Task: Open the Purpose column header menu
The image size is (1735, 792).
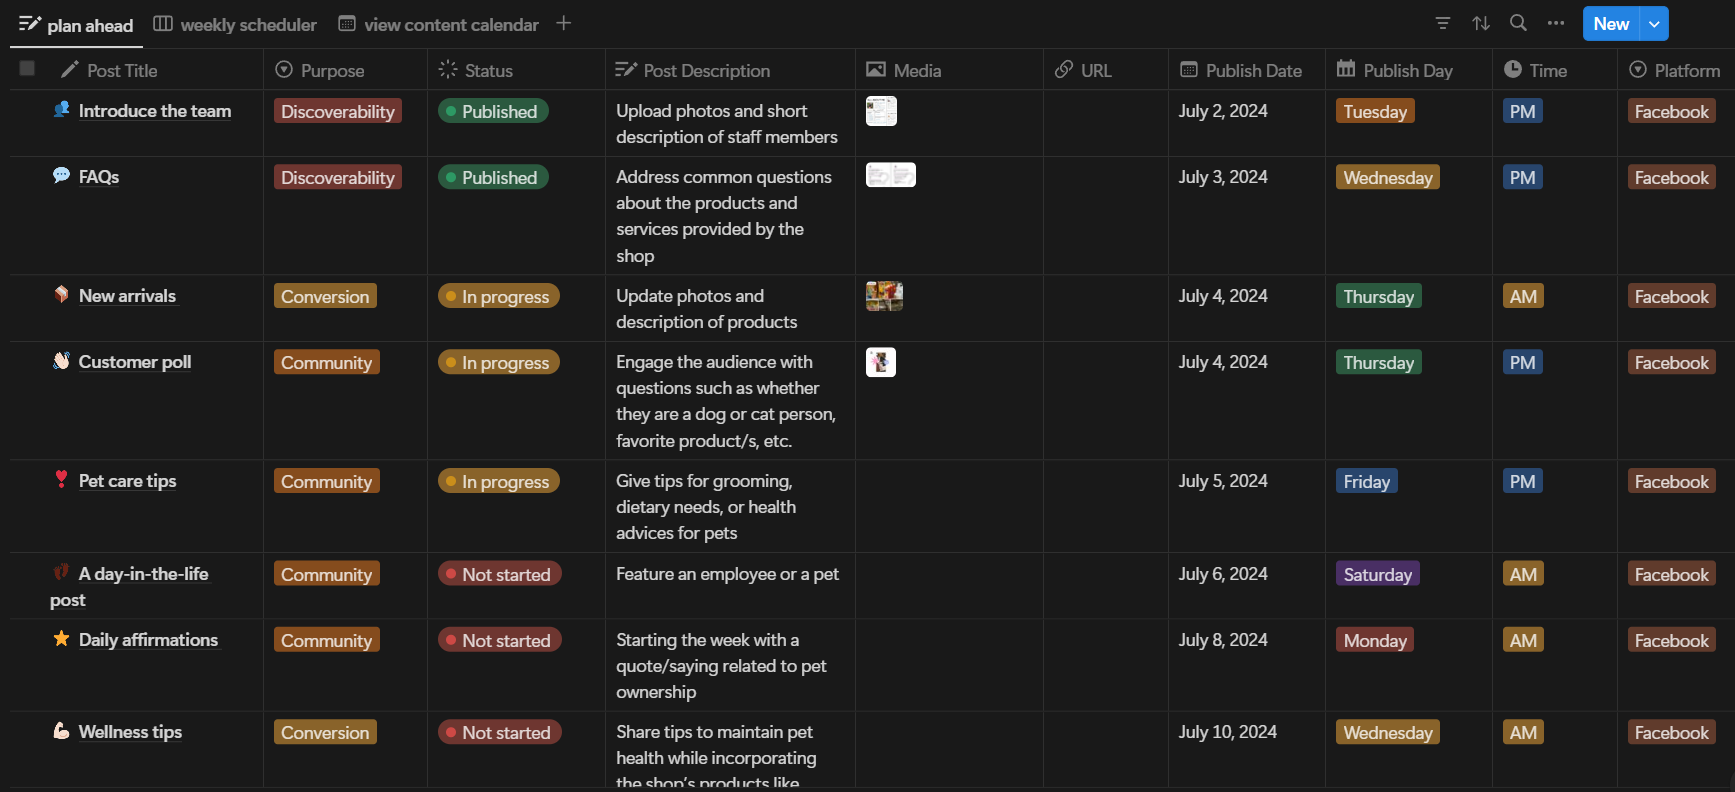Action: [x=332, y=70]
